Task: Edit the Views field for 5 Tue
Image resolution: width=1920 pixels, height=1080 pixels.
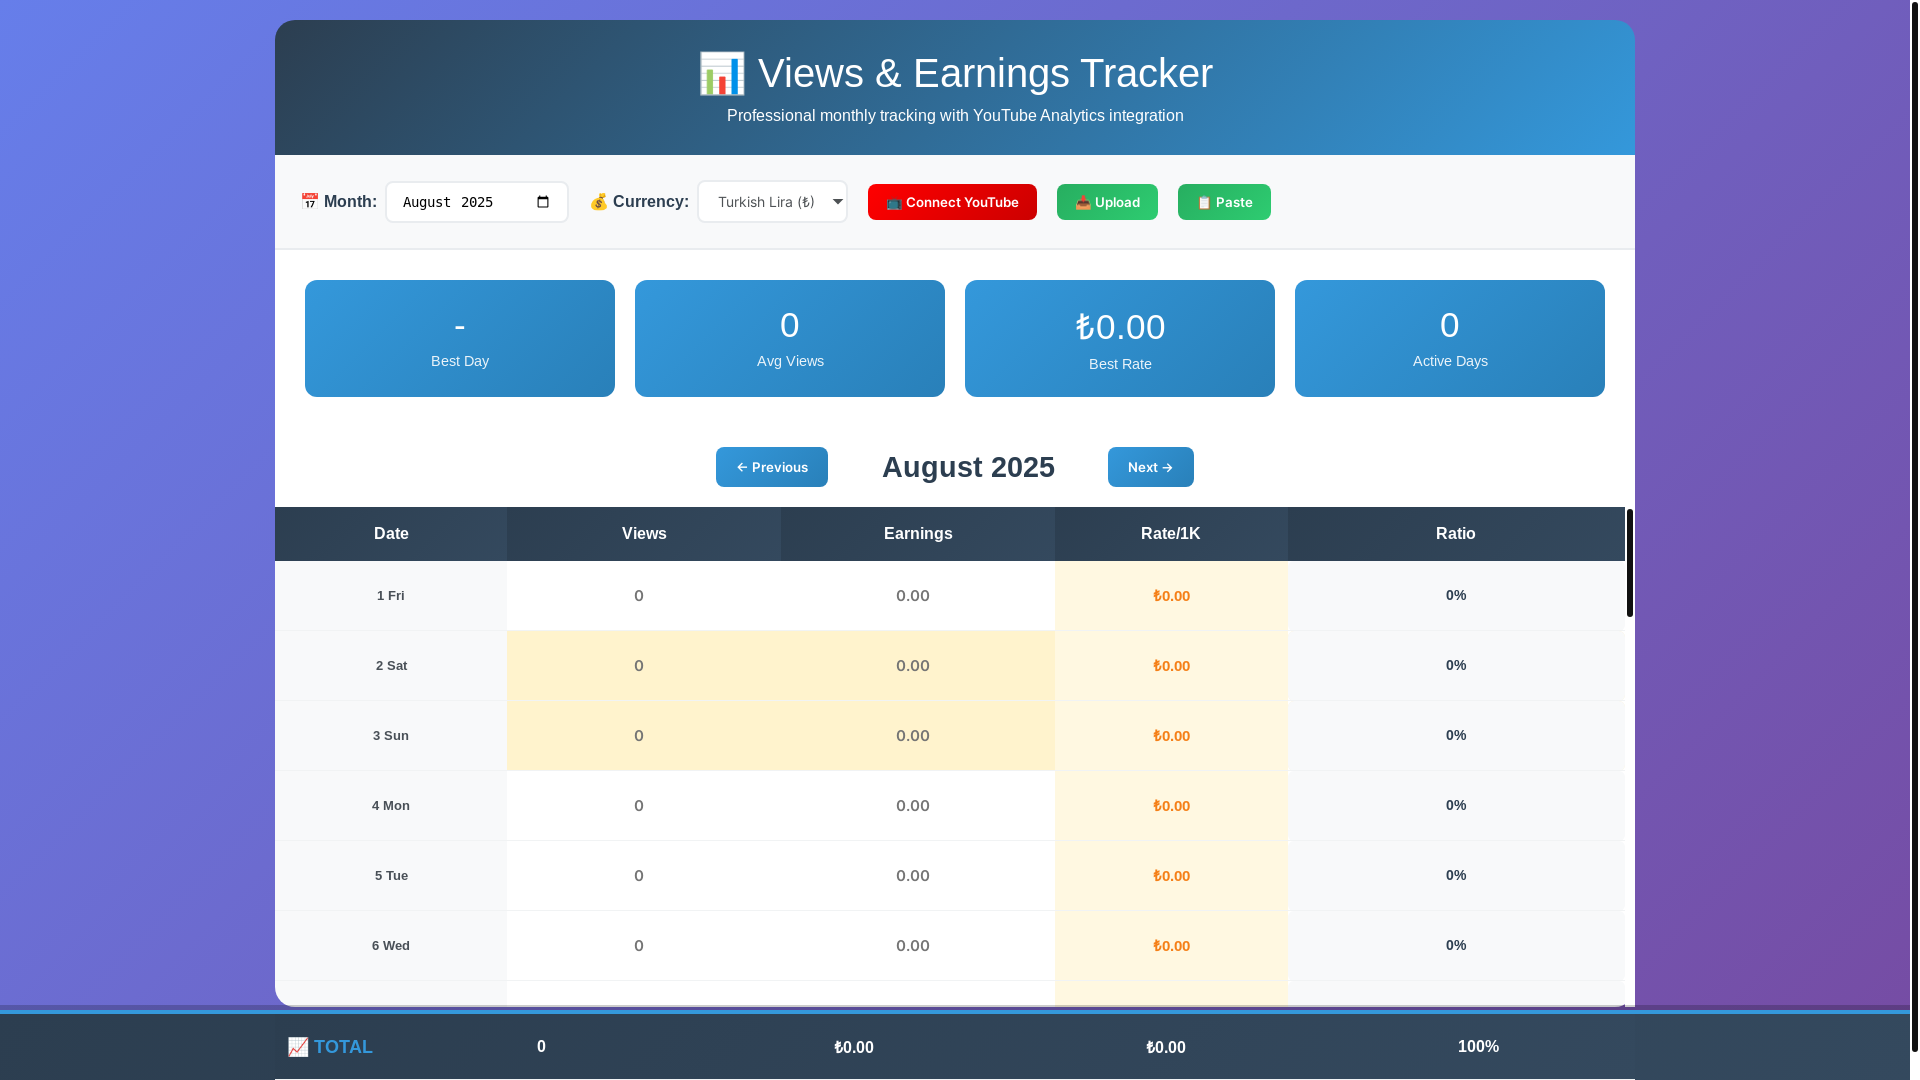Action: (644, 876)
